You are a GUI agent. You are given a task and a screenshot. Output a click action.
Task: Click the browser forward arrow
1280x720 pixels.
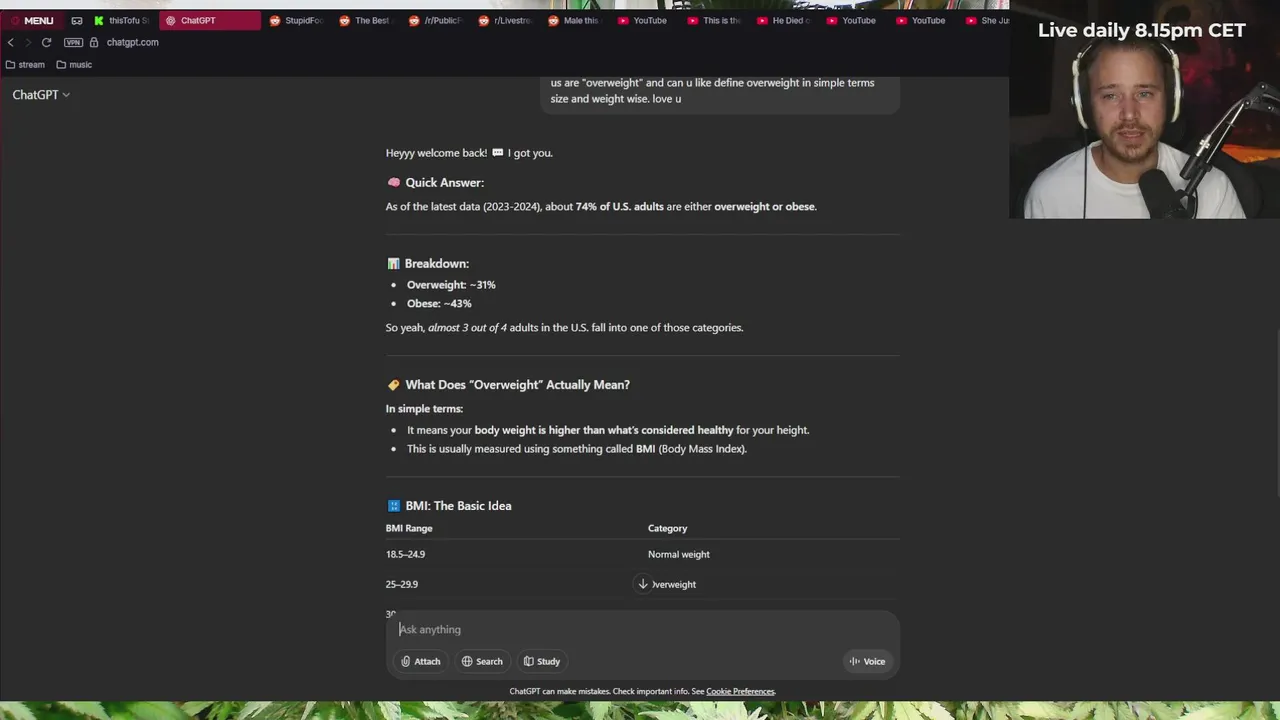[x=28, y=42]
